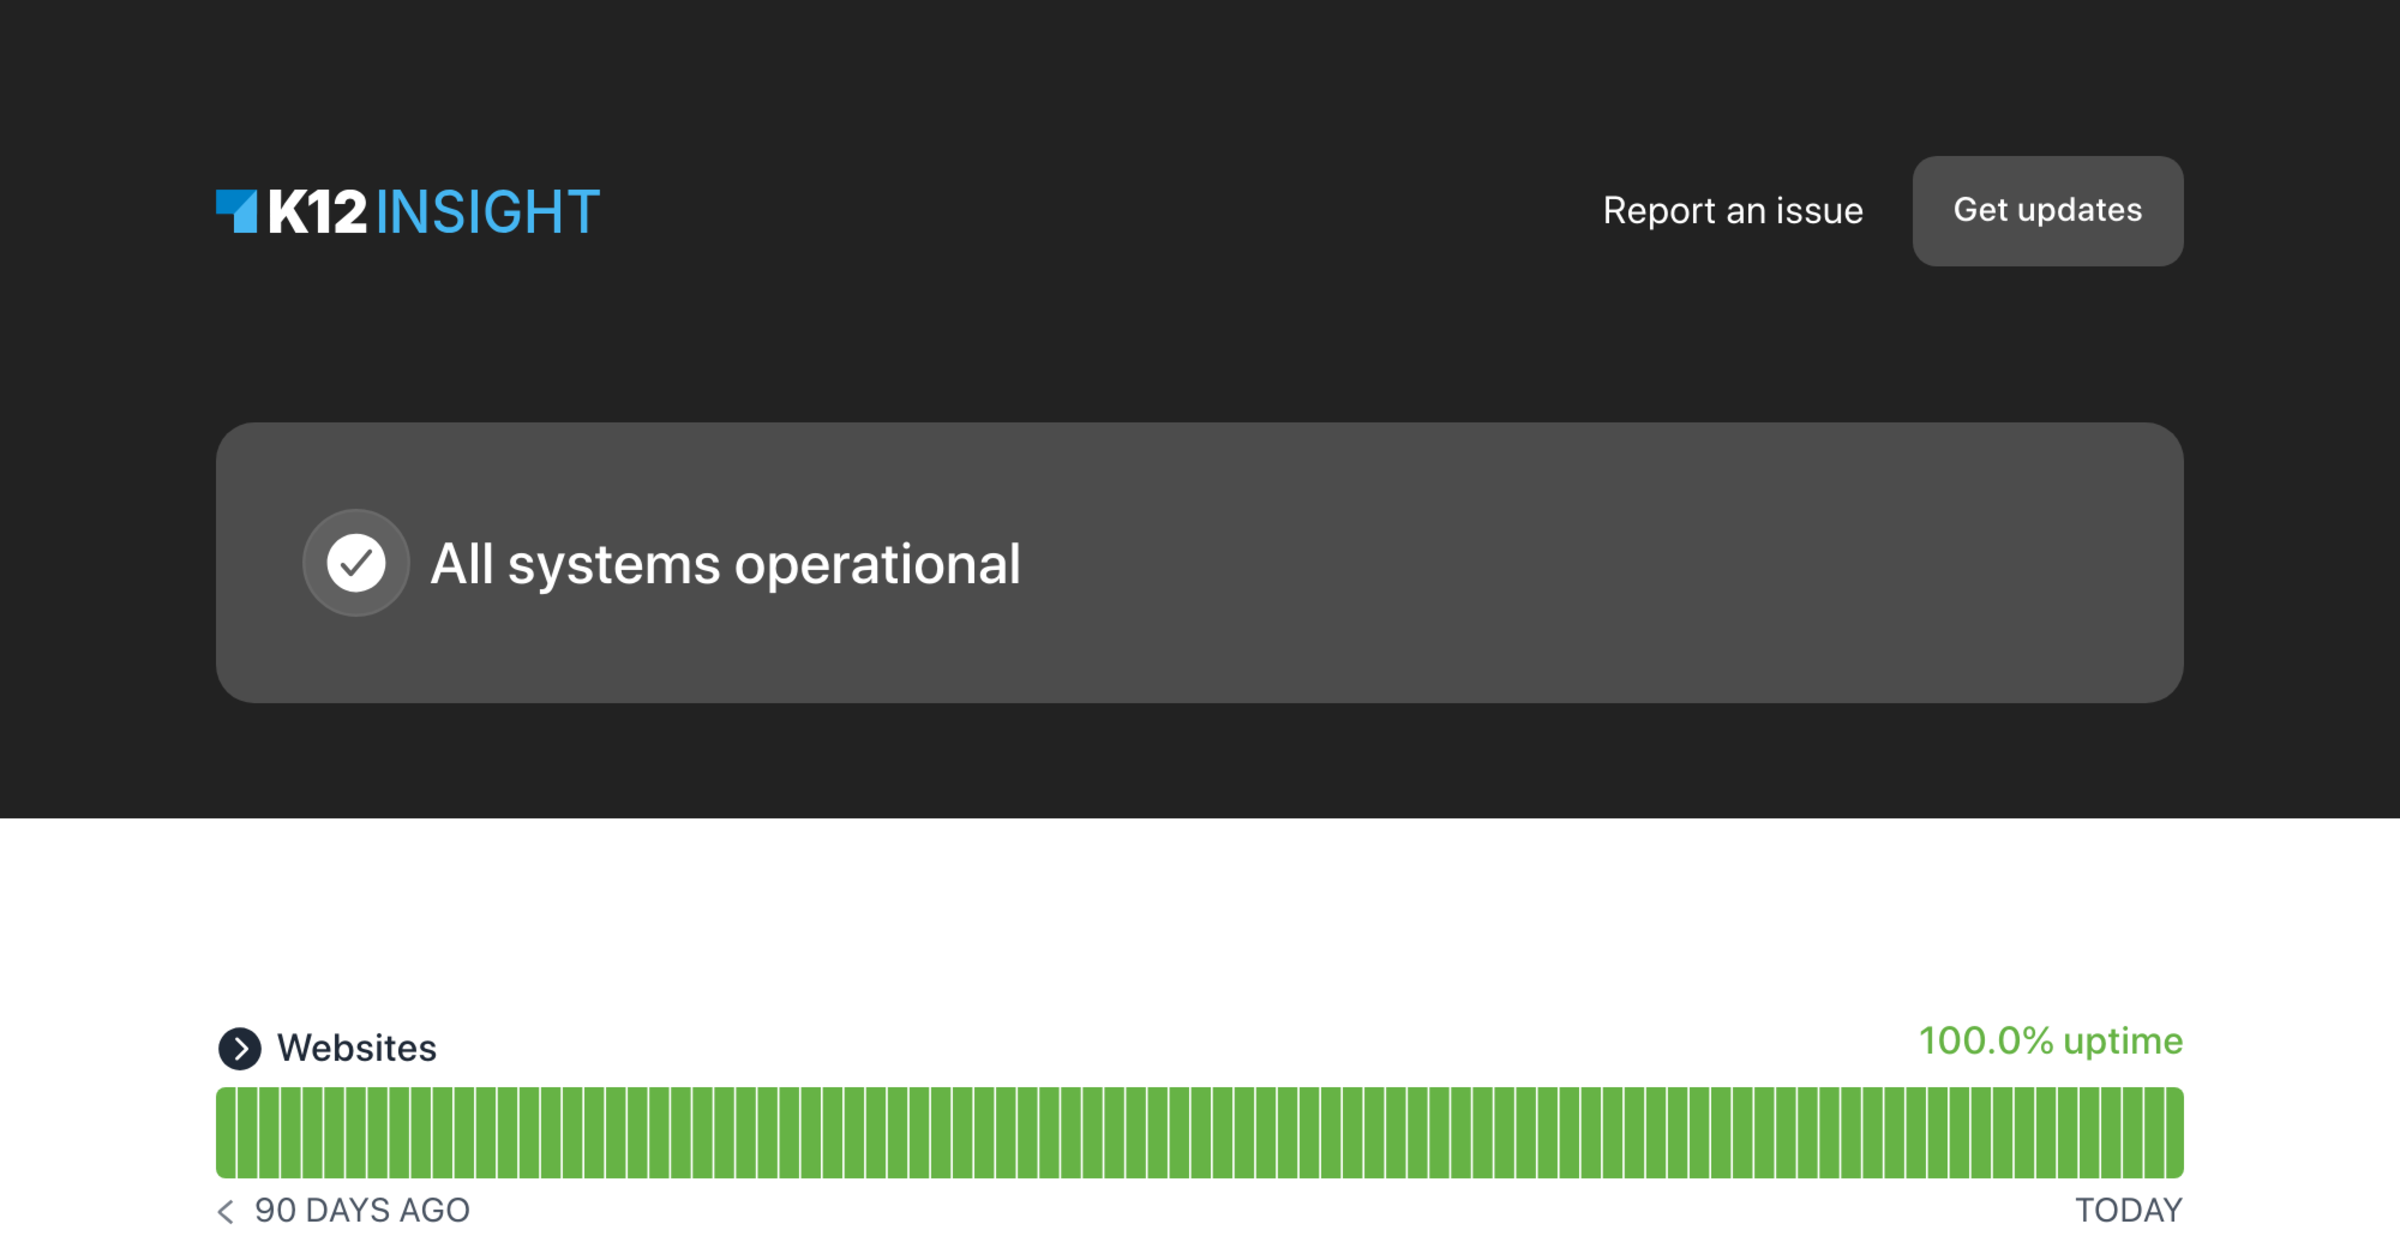This screenshot has height=1260, width=2400.
Task: Click the word "issue" in header link
Action: 1819,211
